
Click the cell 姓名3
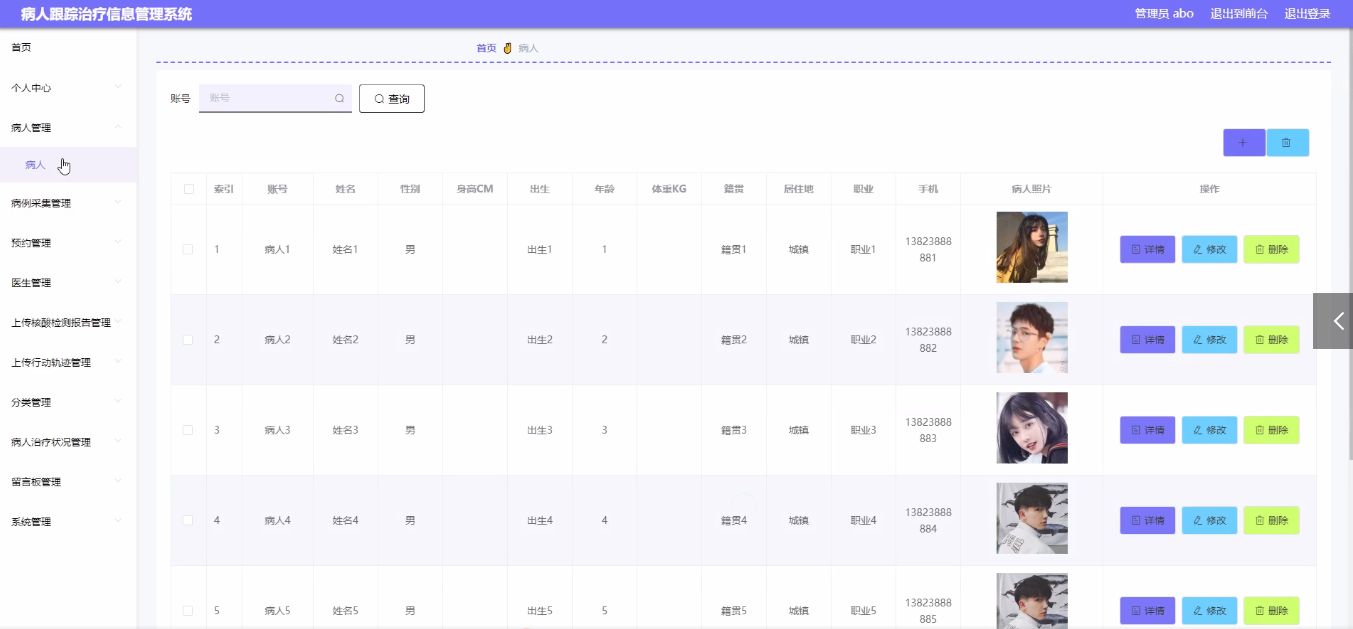(345, 430)
